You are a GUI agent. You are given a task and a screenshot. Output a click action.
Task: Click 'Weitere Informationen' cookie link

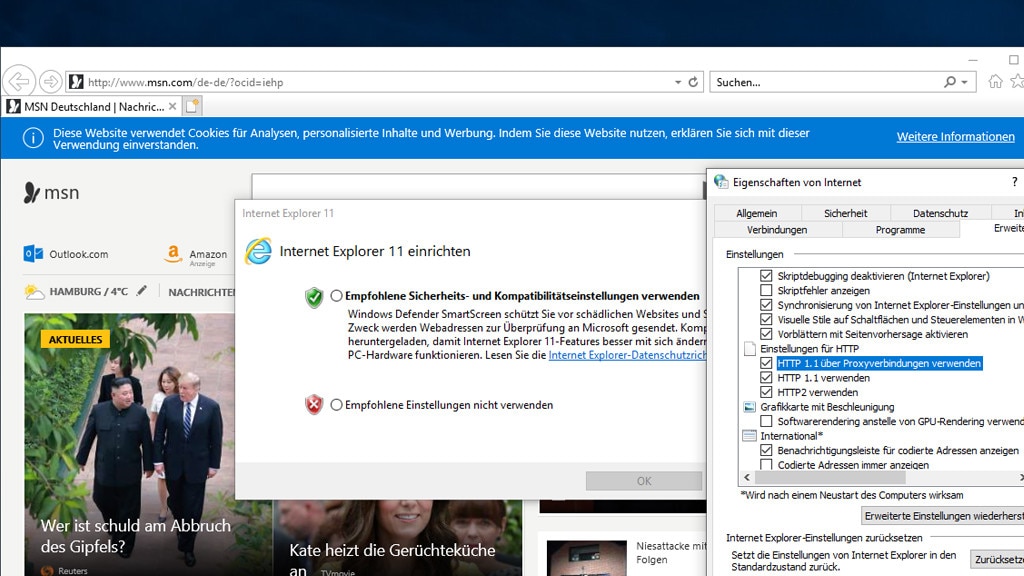click(955, 136)
